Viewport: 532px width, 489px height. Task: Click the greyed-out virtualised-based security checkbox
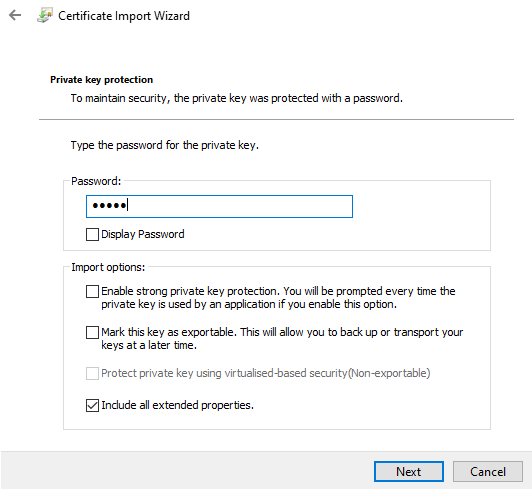92,373
